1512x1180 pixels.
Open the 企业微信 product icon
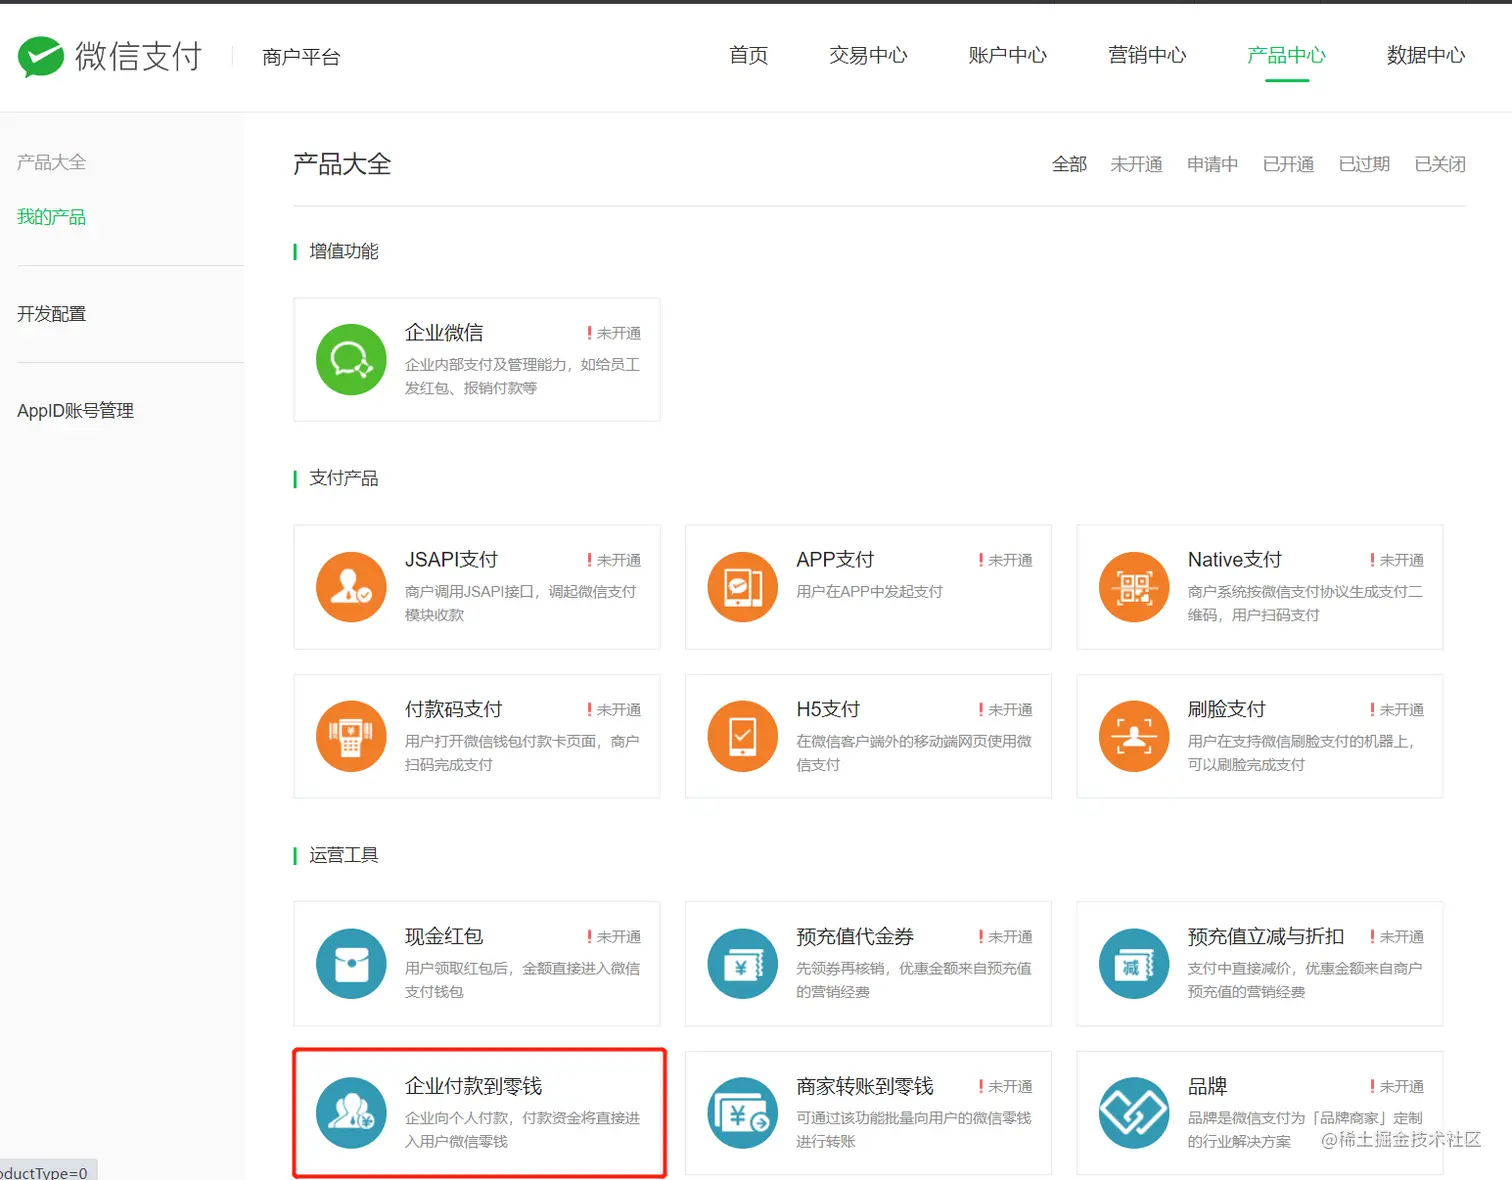(x=351, y=359)
